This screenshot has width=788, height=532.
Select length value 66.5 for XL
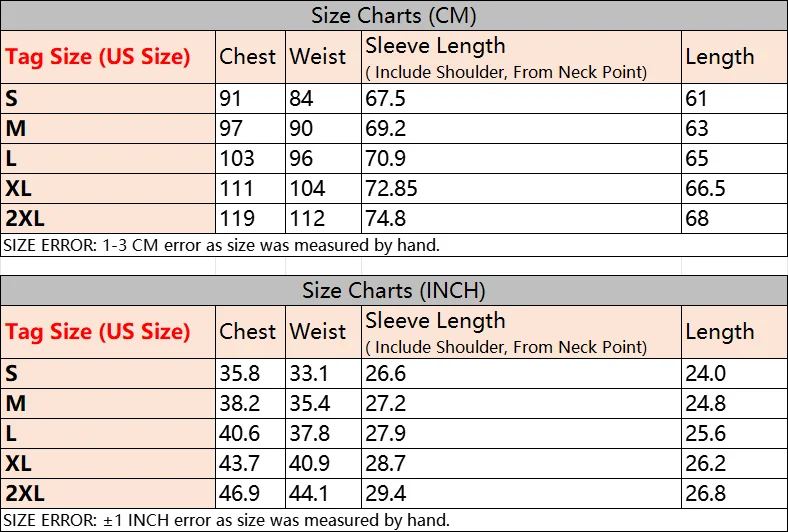coord(705,188)
